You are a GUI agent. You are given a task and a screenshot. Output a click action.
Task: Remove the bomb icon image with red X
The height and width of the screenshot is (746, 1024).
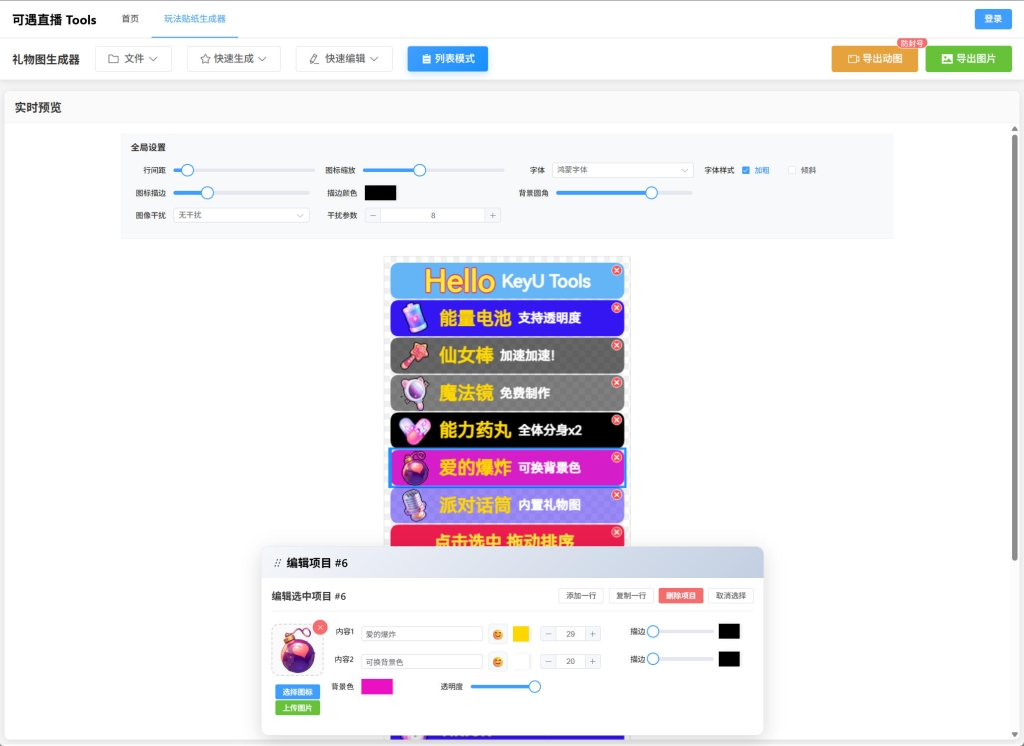[x=320, y=627]
